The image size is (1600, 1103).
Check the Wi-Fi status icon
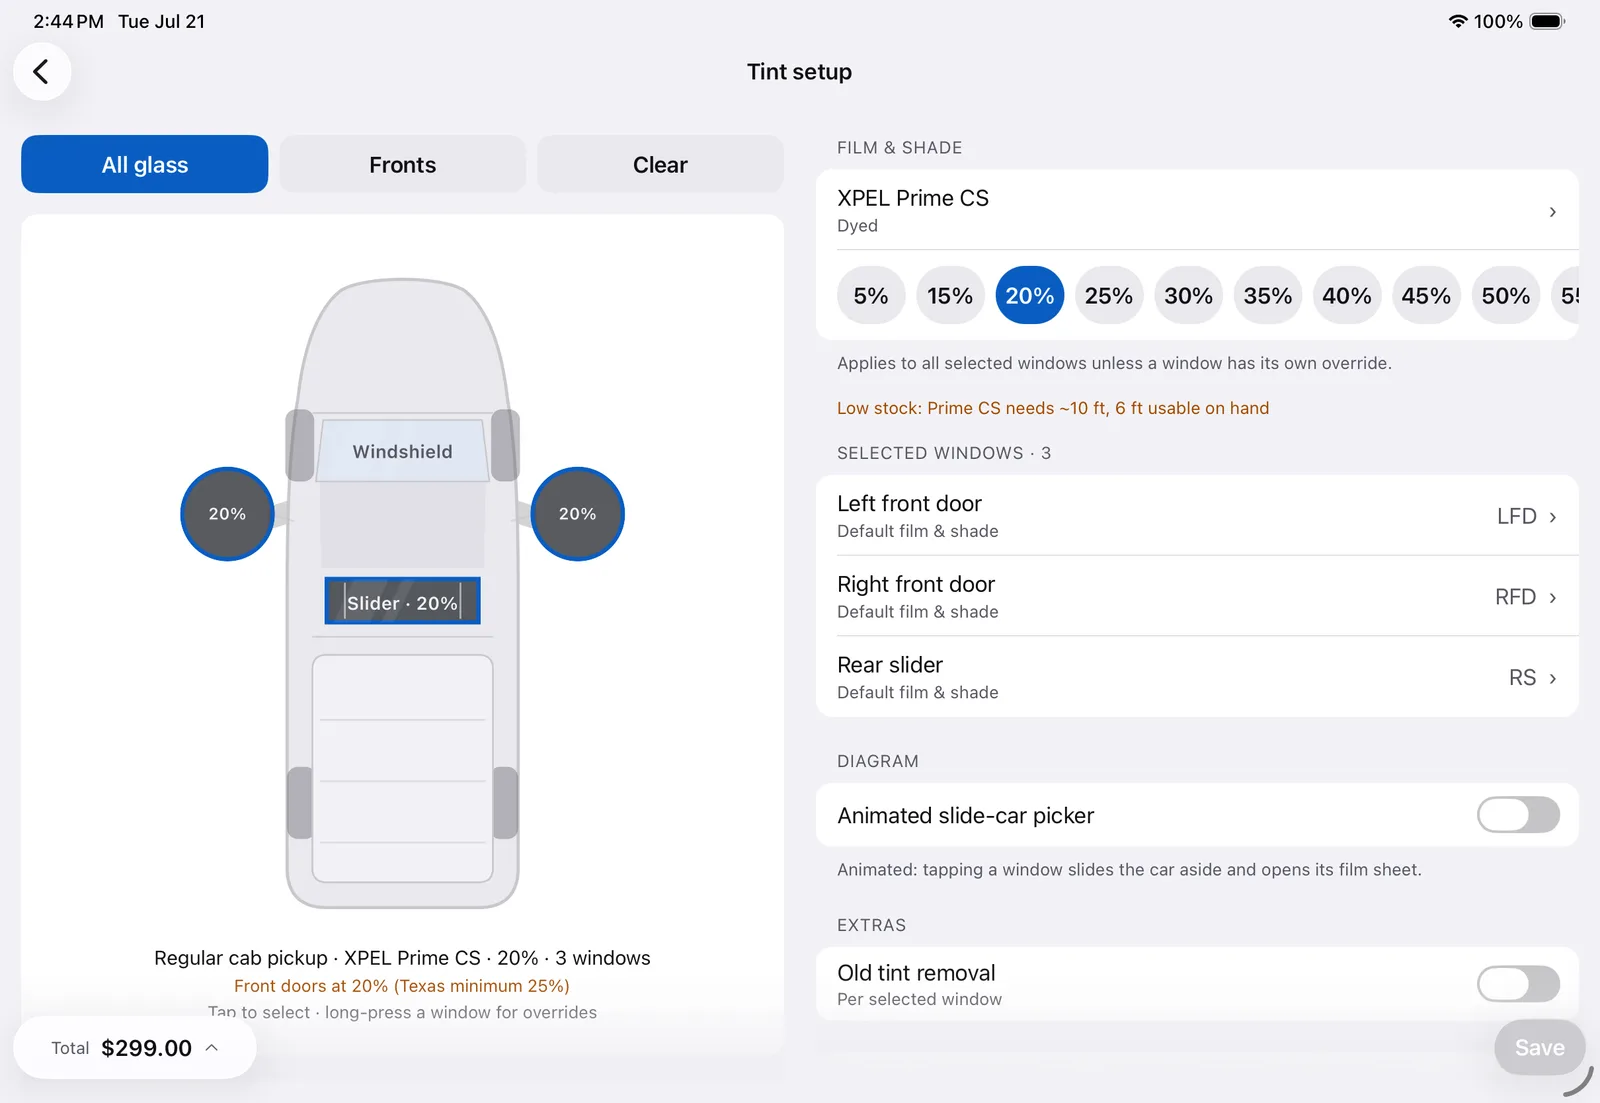click(1458, 21)
